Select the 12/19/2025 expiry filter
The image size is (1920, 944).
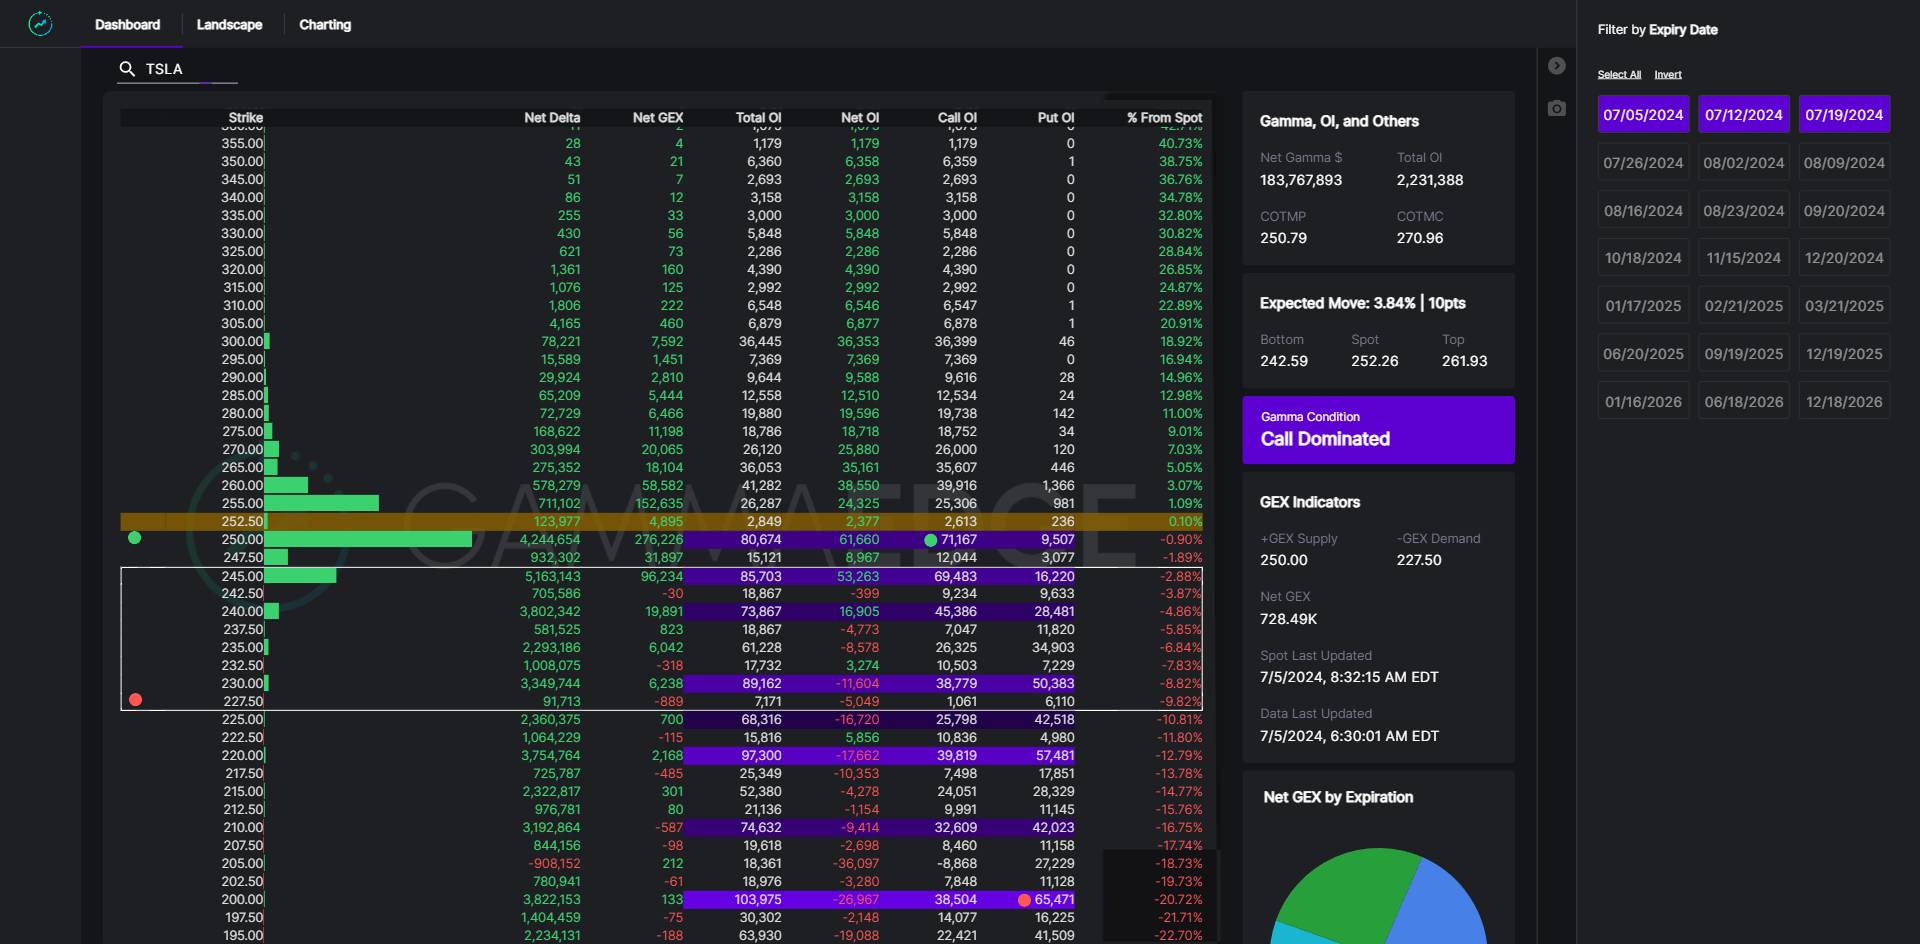click(x=1844, y=354)
